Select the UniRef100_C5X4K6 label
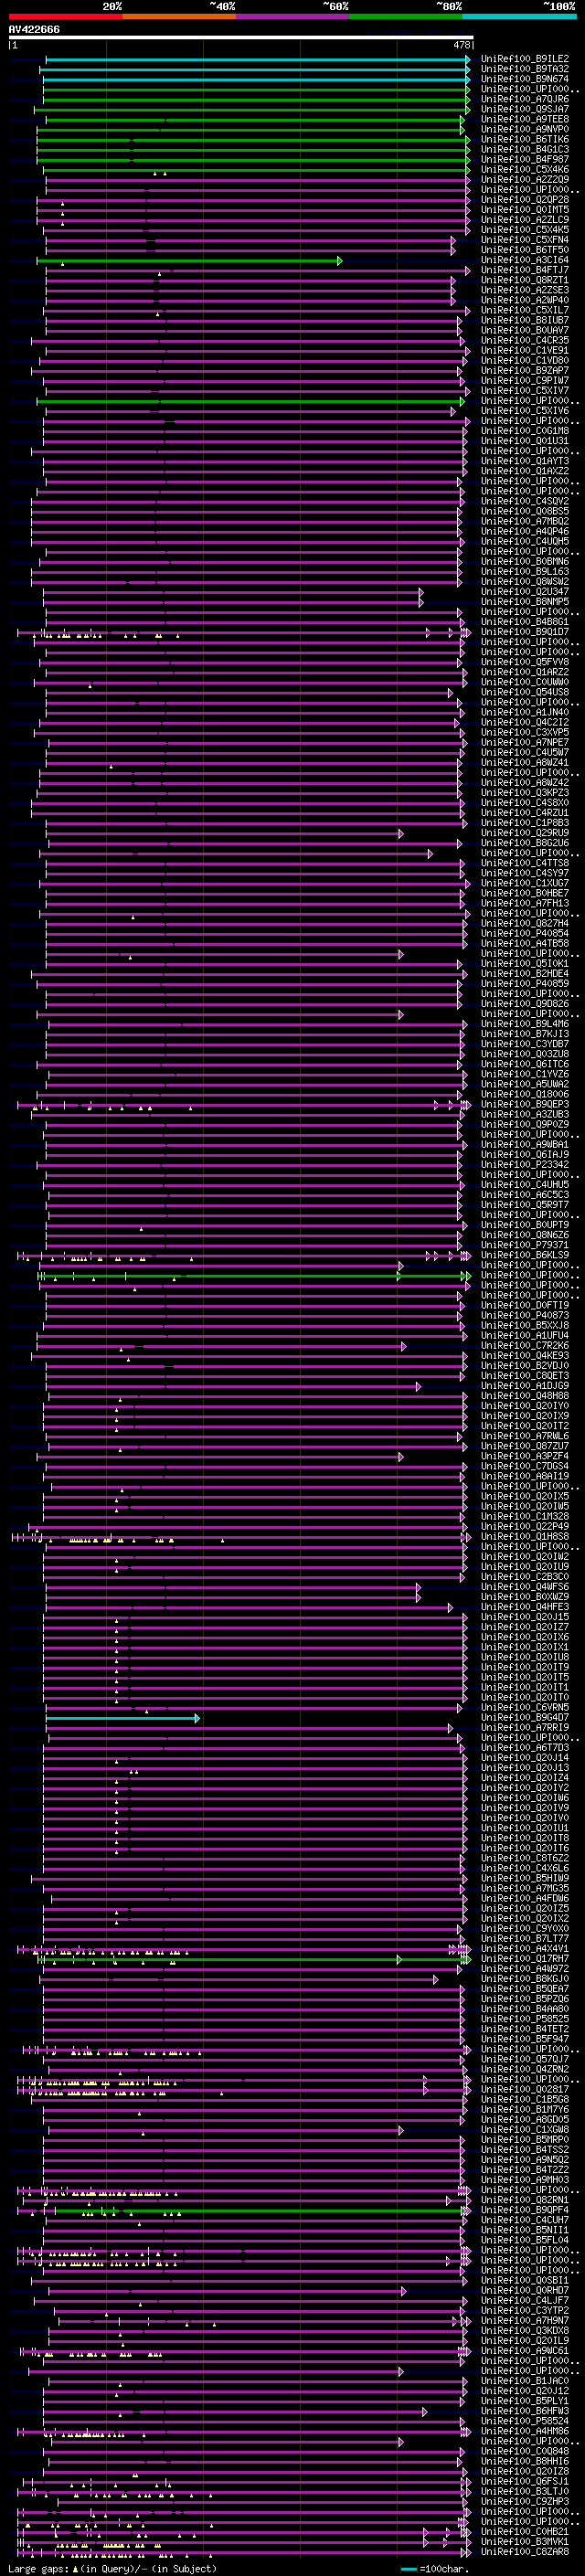Image resolution: width=585 pixels, height=2576 pixels. pos(525,170)
